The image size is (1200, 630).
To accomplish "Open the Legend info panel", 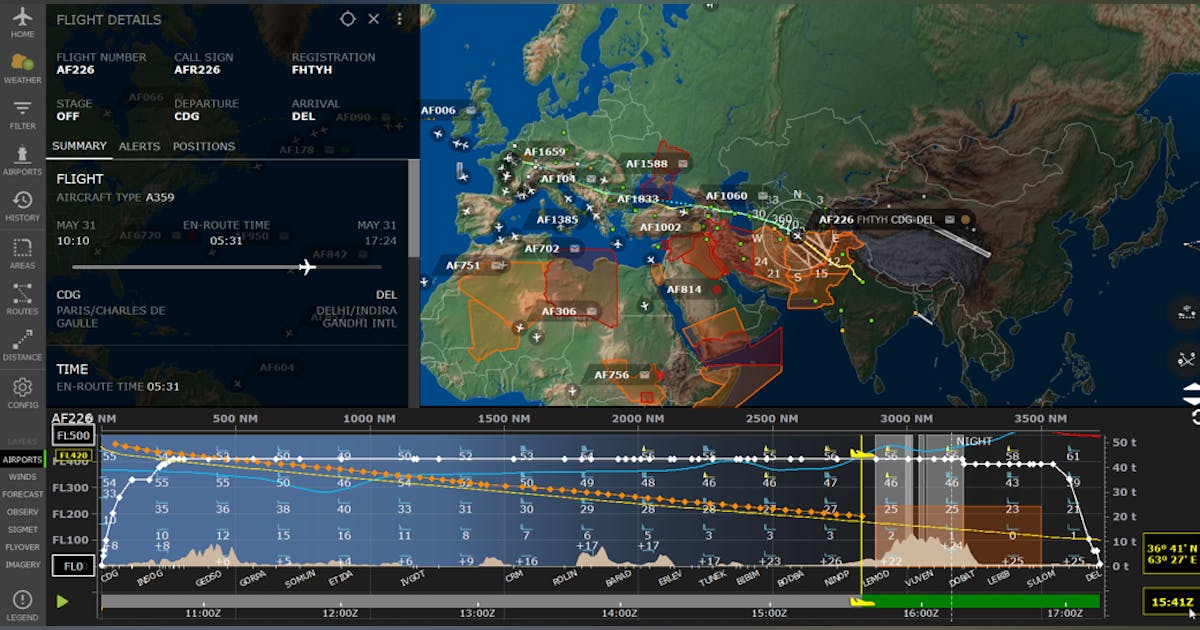I will [22, 604].
